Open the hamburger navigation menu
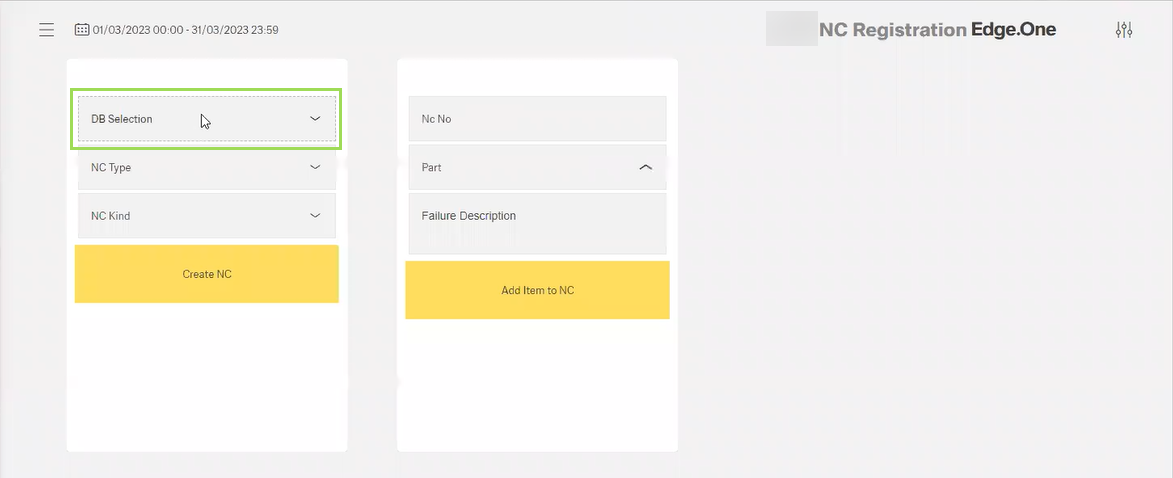 point(46,30)
